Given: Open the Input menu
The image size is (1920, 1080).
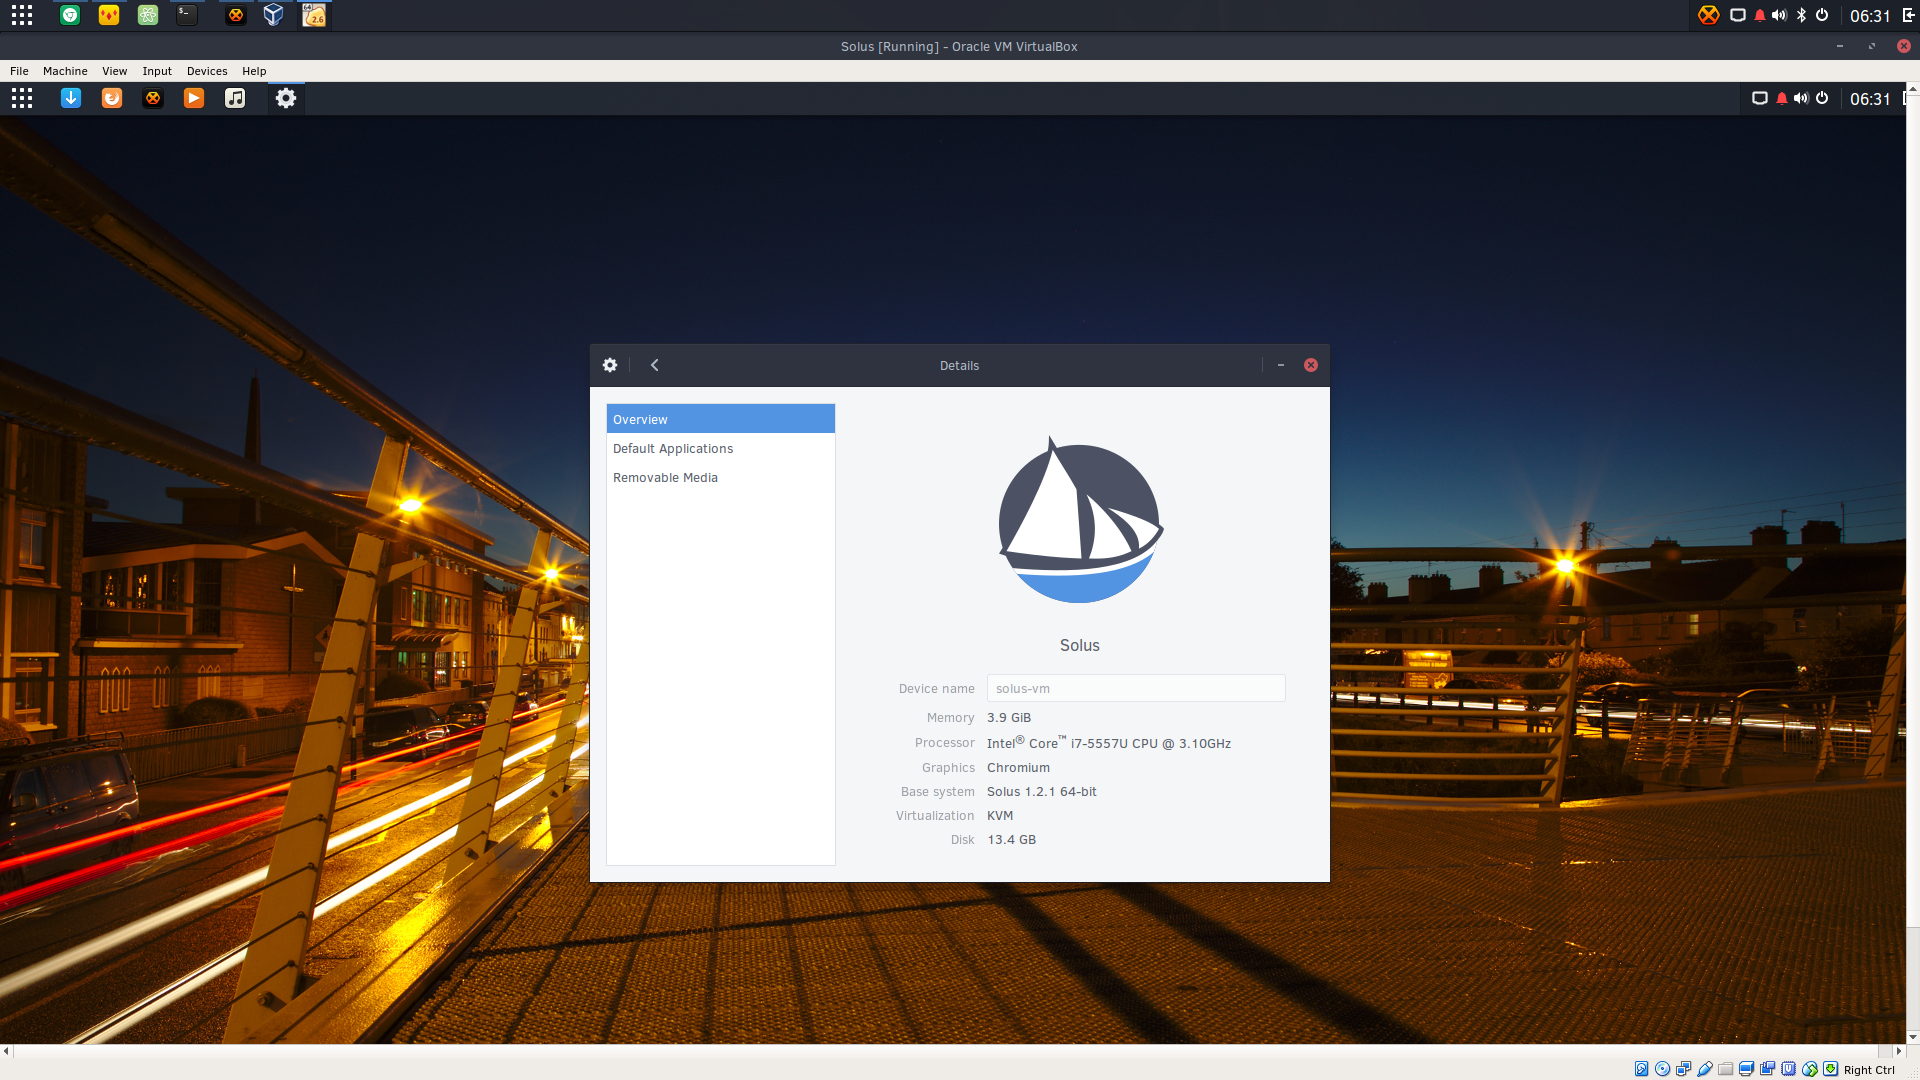Looking at the screenshot, I should click(157, 71).
